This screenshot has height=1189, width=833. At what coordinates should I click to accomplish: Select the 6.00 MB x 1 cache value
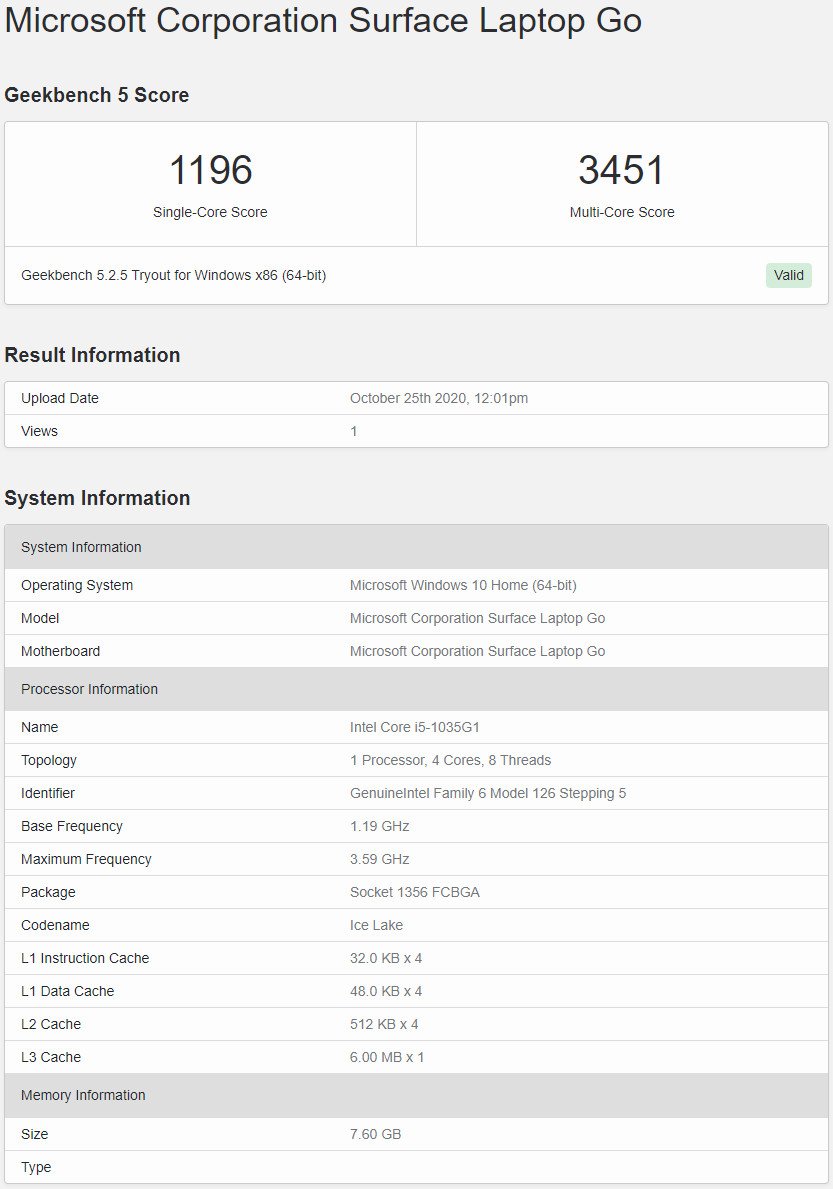click(387, 1057)
